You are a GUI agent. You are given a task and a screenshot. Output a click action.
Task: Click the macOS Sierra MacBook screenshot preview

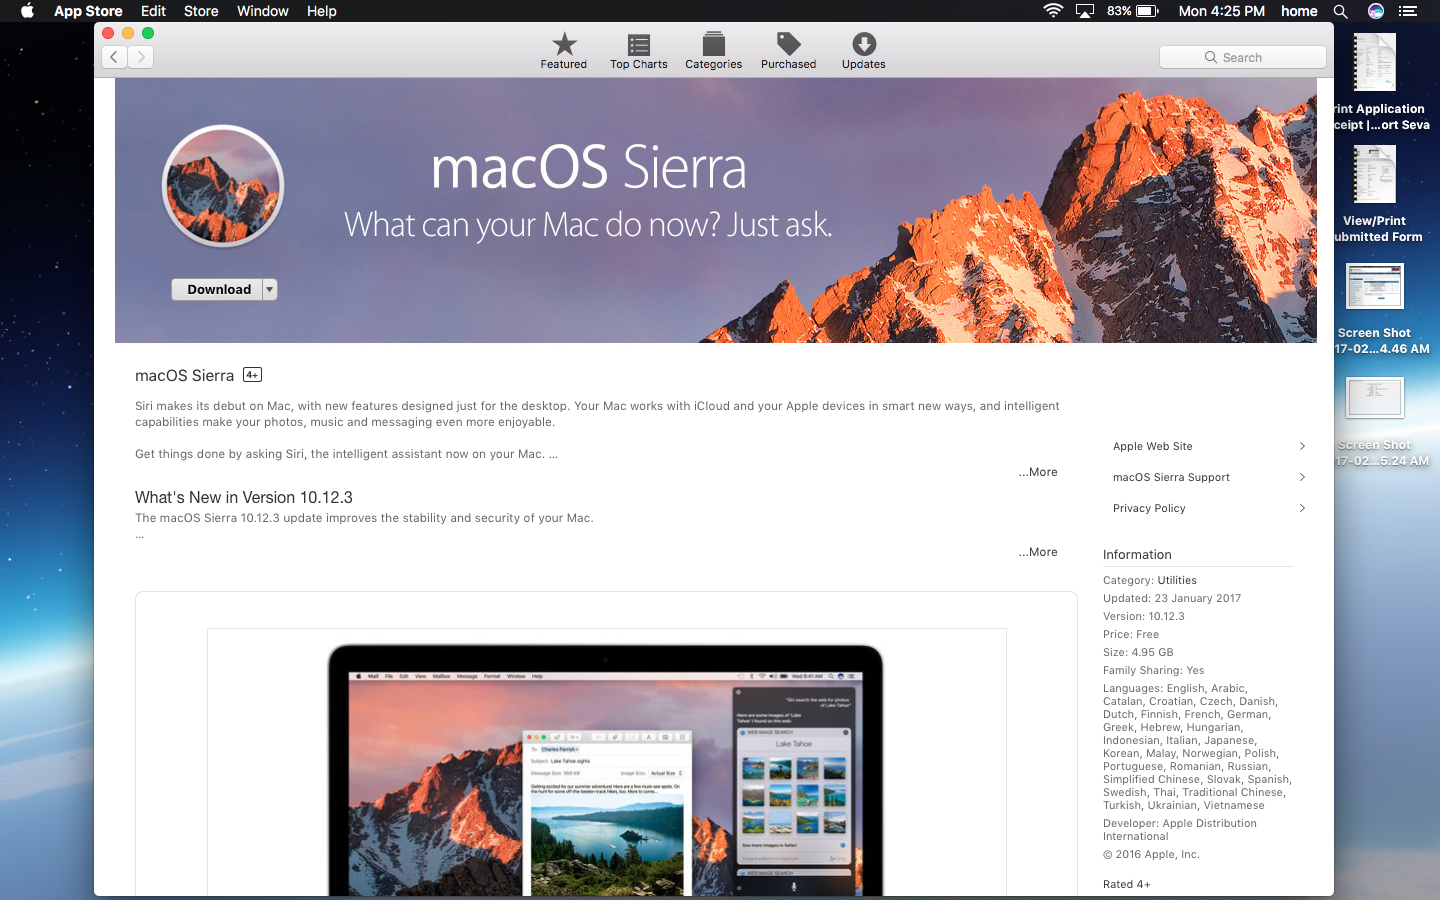point(606,762)
